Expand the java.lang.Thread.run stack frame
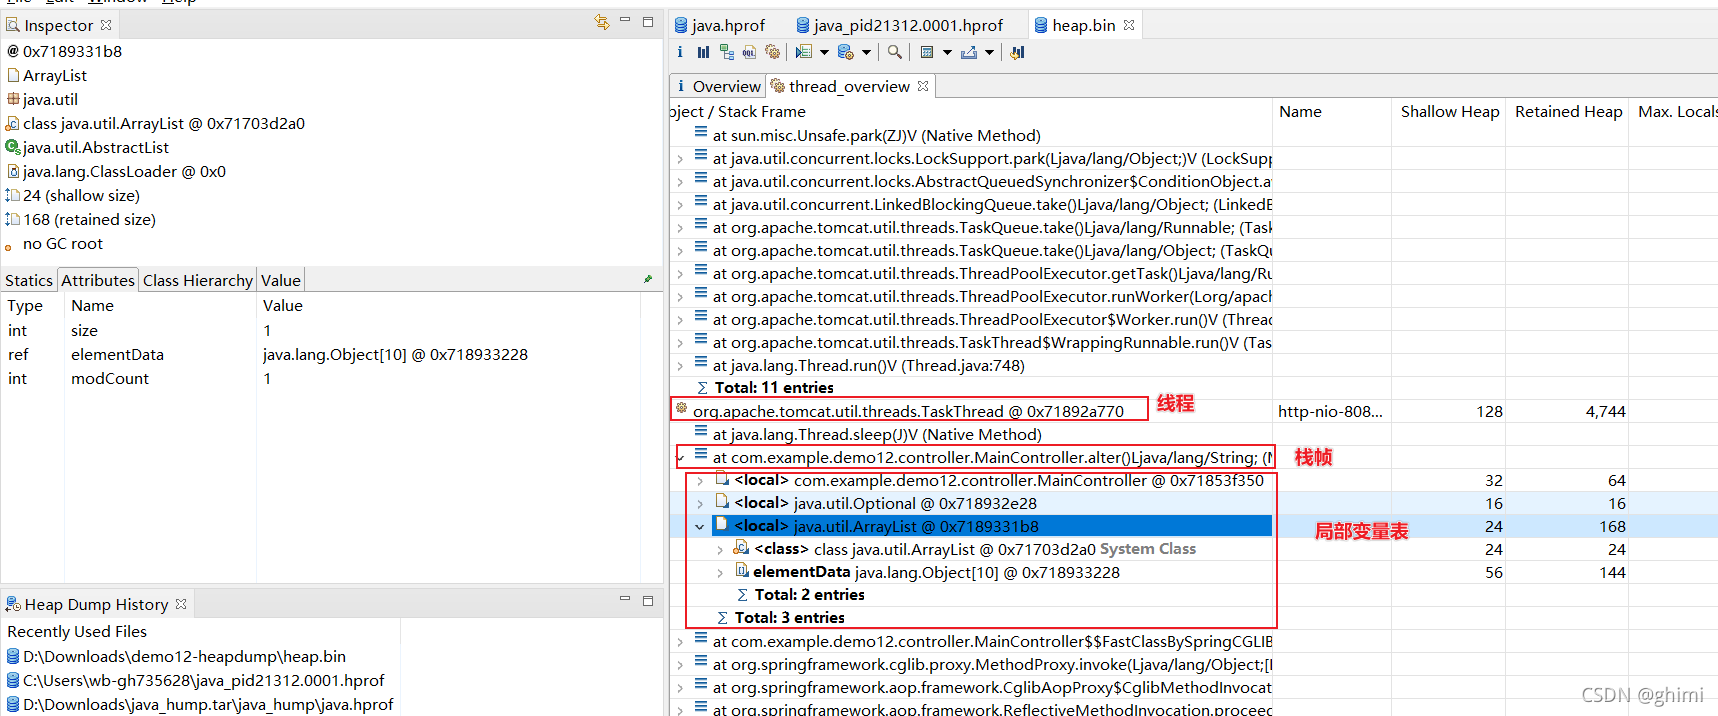Screen dimensions: 1718x716 [680, 366]
